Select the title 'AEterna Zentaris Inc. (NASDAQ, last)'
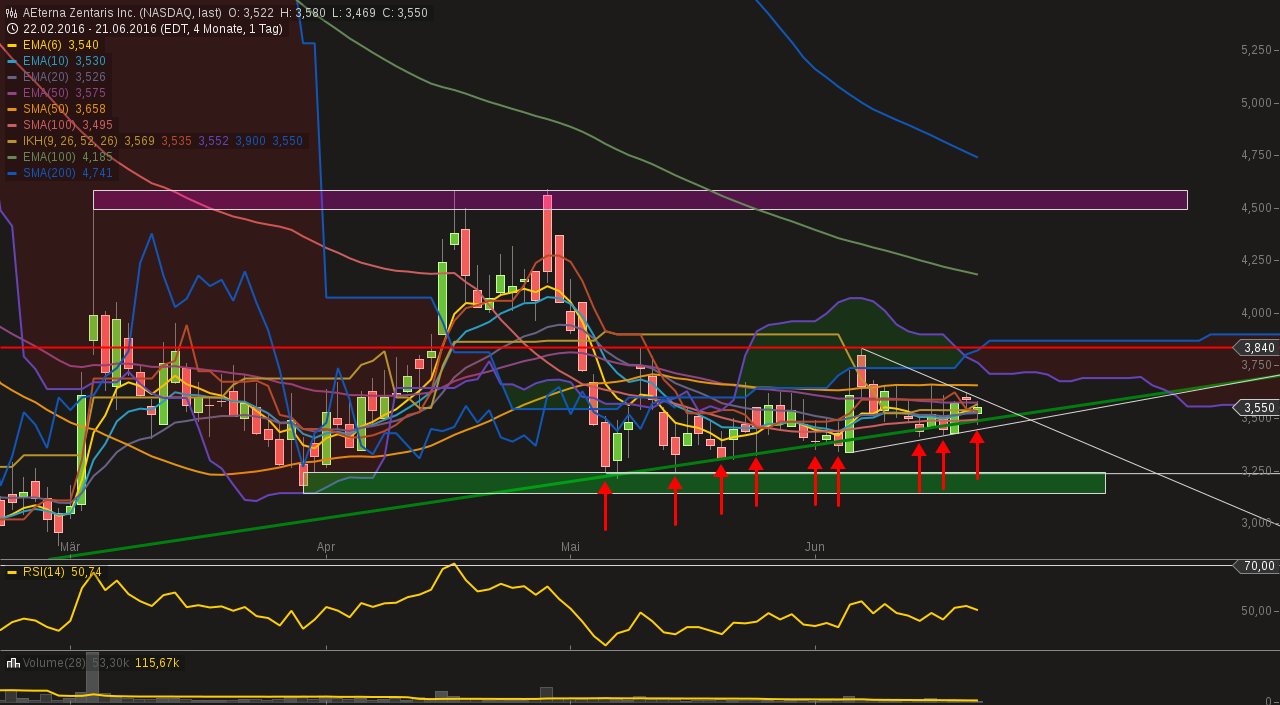 click(x=122, y=13)
